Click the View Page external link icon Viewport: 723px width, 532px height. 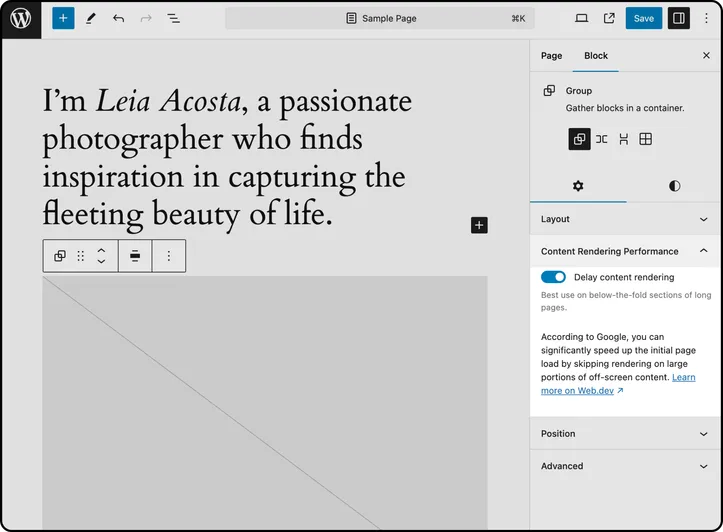[609, 18]
